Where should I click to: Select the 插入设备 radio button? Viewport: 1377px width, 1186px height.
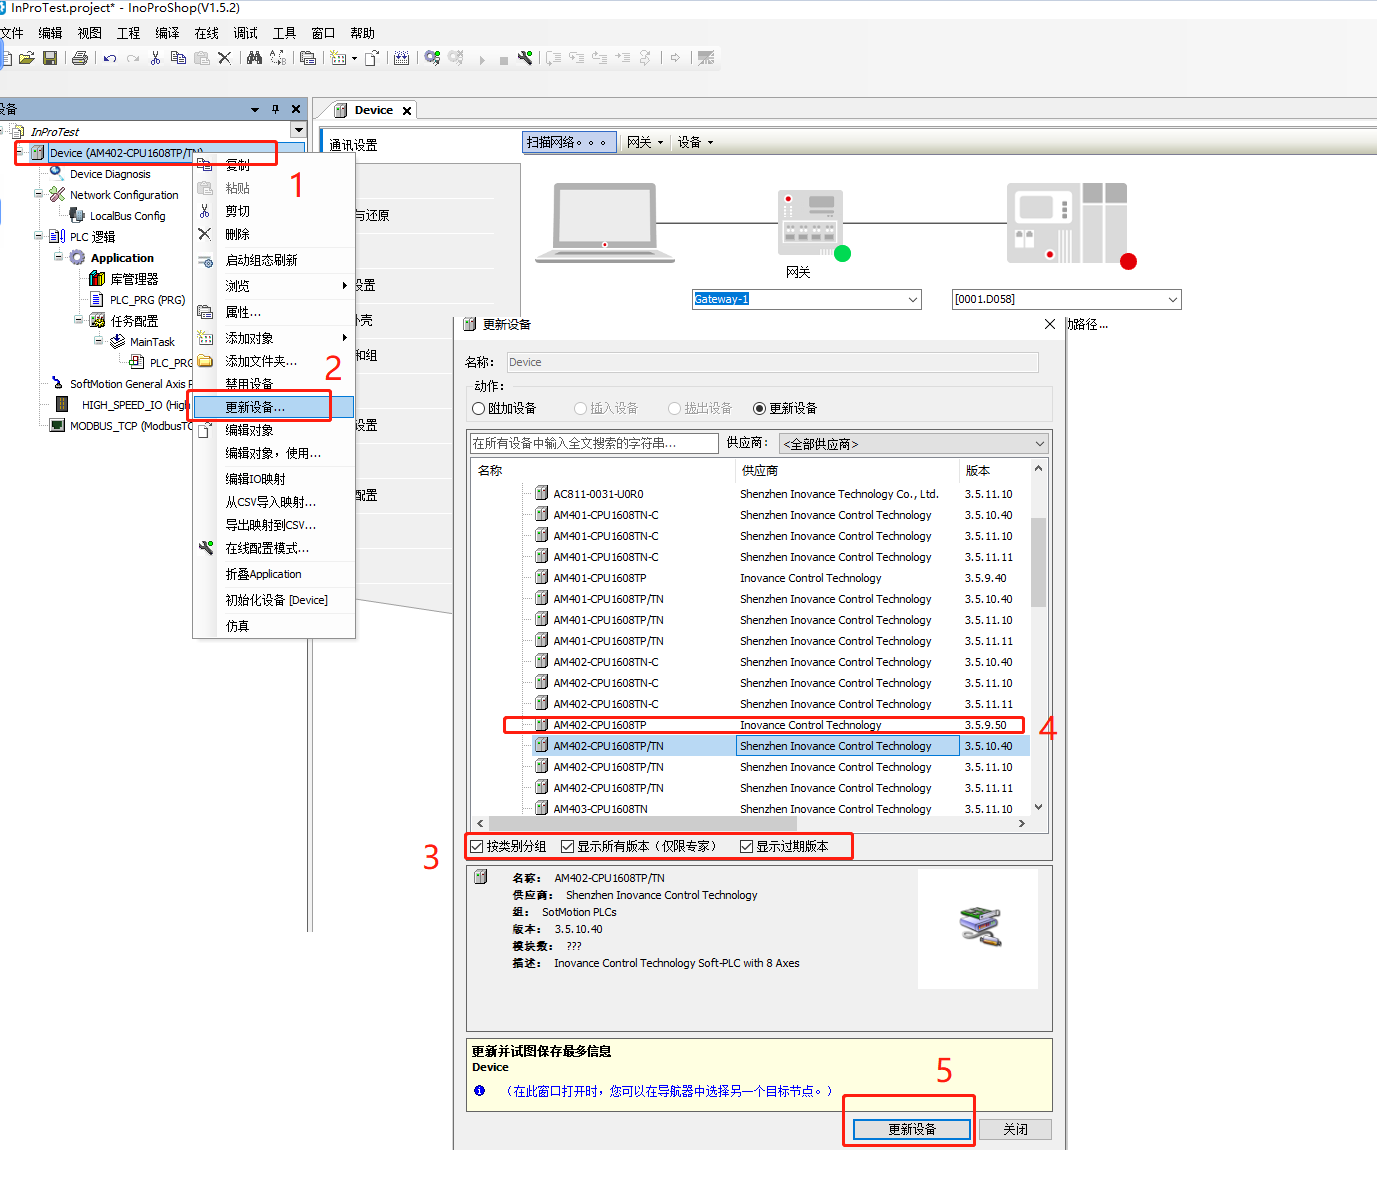click(580, 407)
